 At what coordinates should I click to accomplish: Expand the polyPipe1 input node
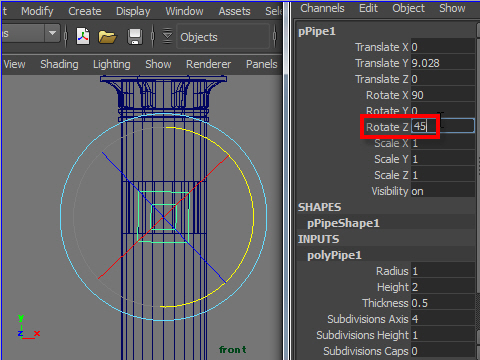click(334, 255)
